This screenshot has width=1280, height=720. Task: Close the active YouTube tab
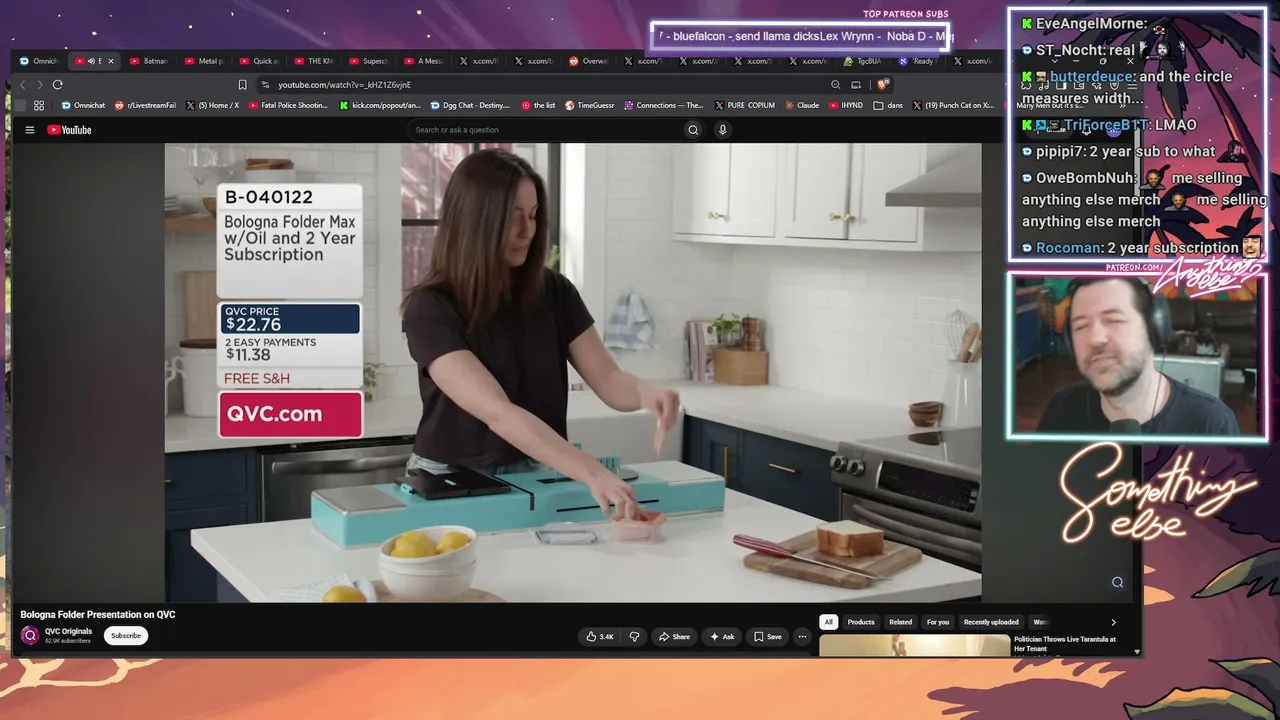(x=111, y=61)
